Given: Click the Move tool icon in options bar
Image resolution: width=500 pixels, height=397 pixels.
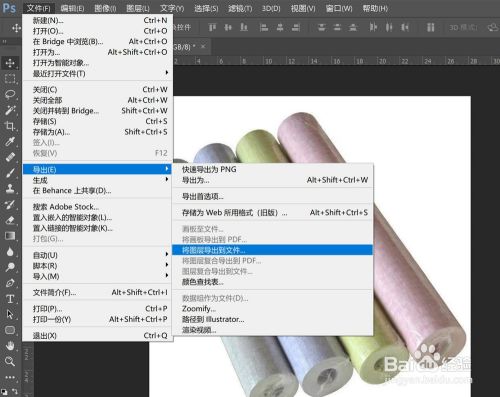Looking at the screenshot, I should coord(16,28).
